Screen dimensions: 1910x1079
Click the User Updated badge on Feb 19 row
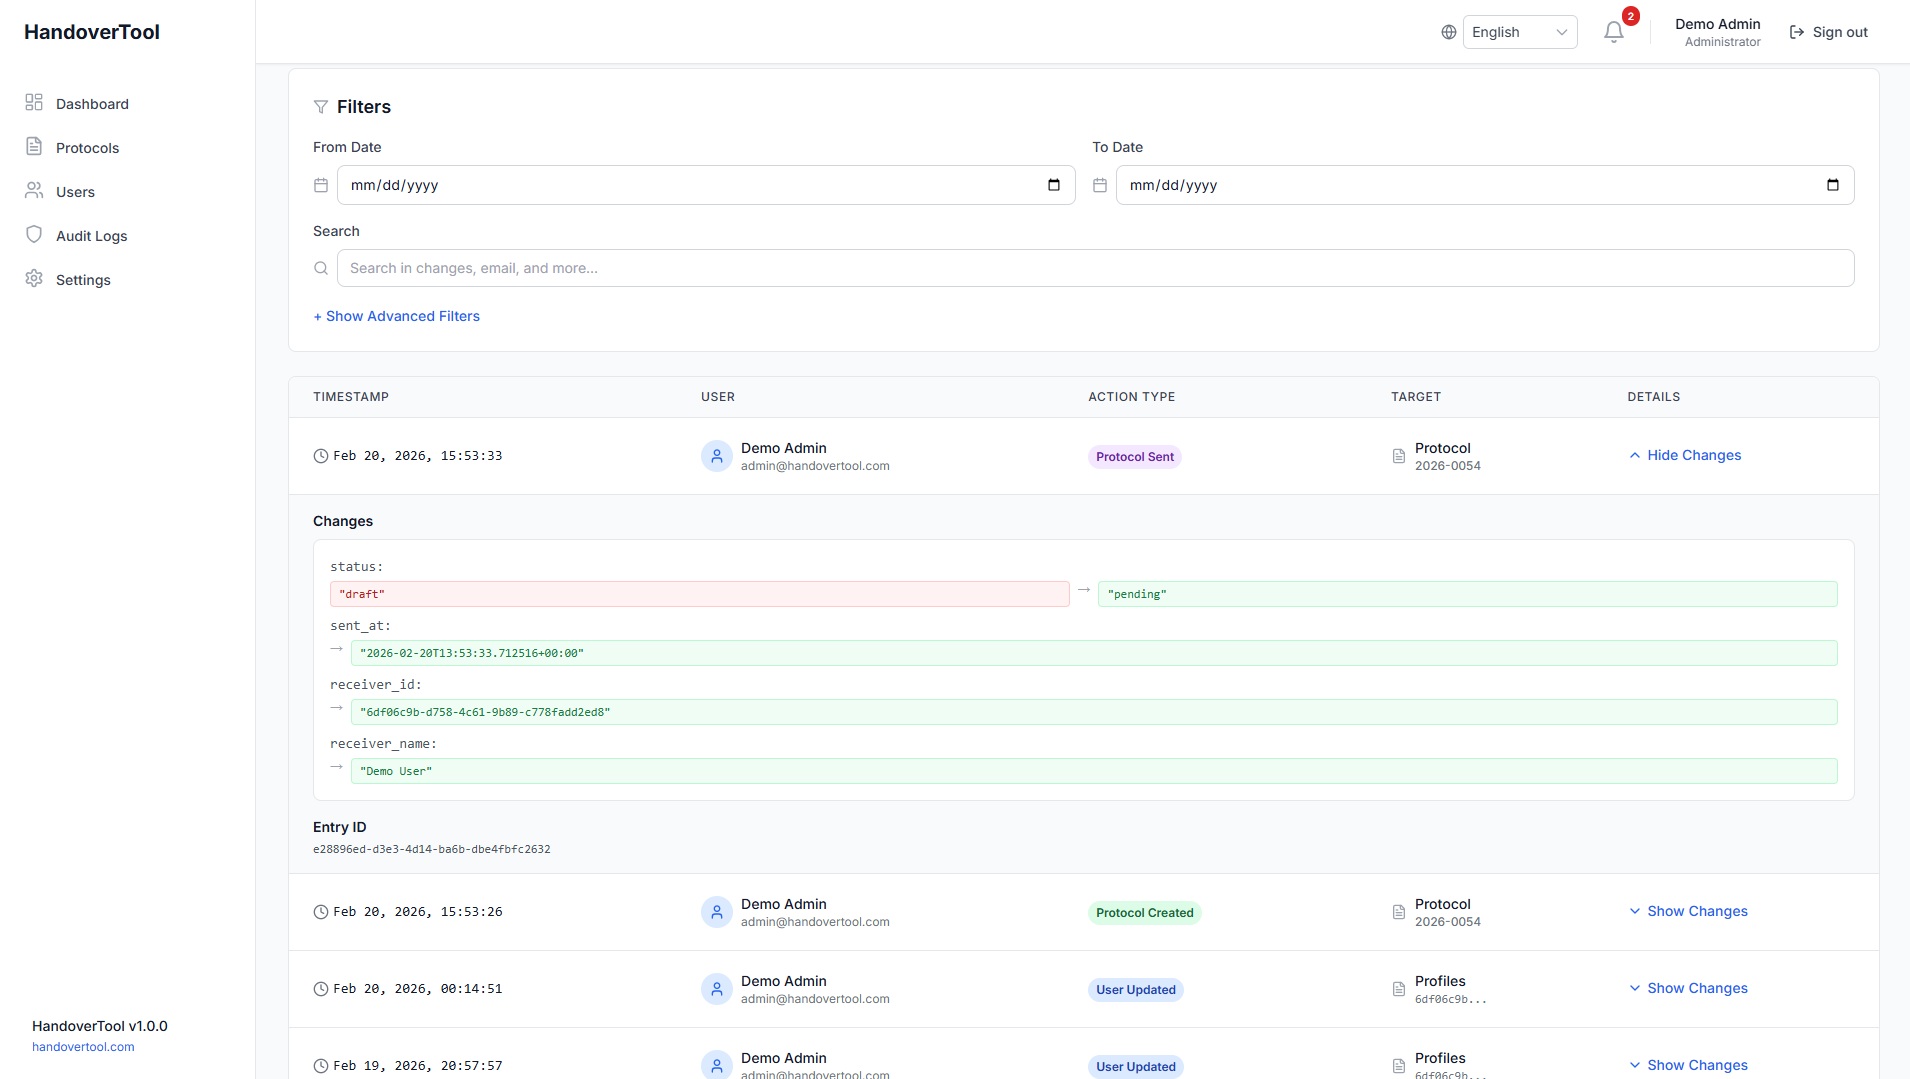(1136, 1067)
